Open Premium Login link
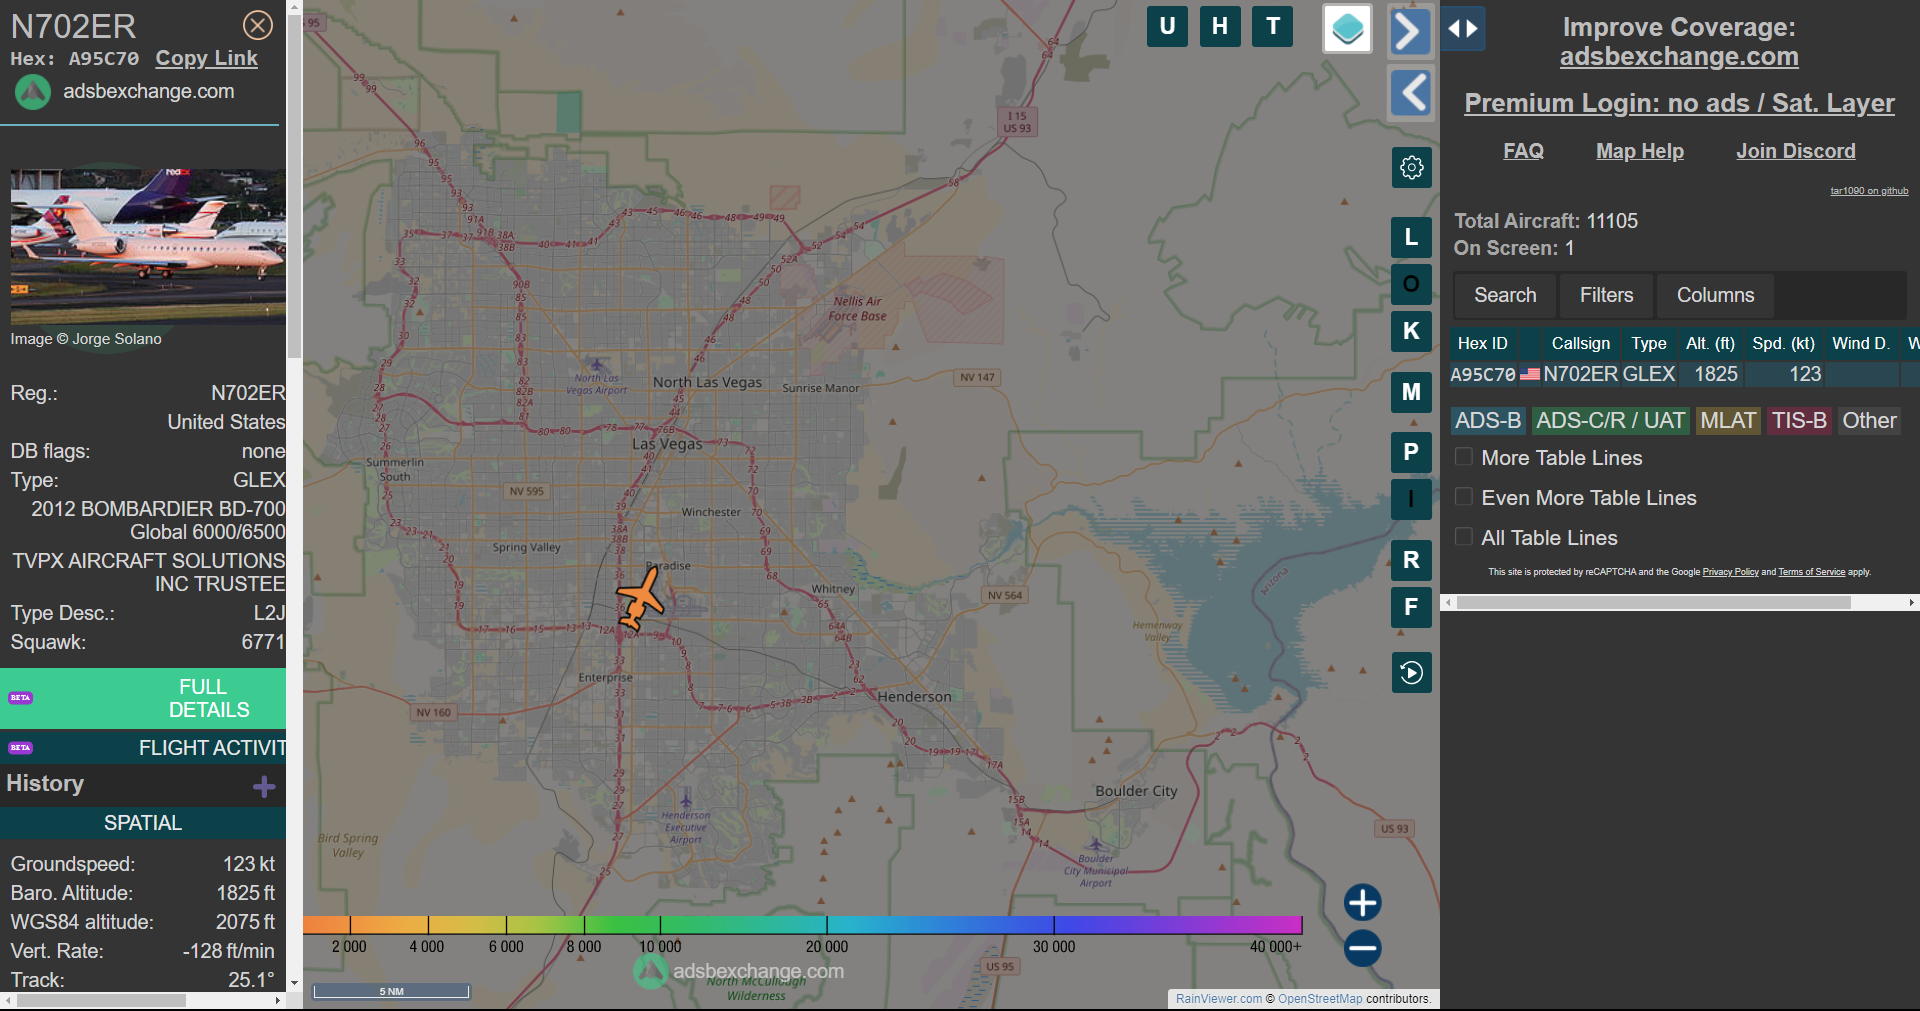1920x1011 pixels. pyautogui.click(x=1679, y=103)
